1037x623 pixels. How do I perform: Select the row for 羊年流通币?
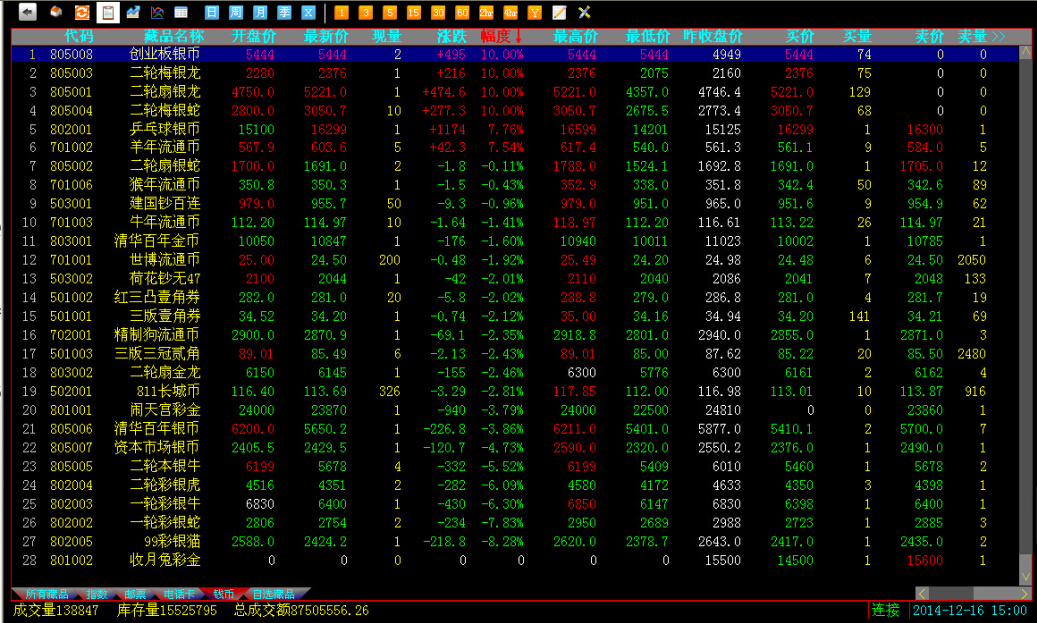pyautogui.click(x=515, y=147)
